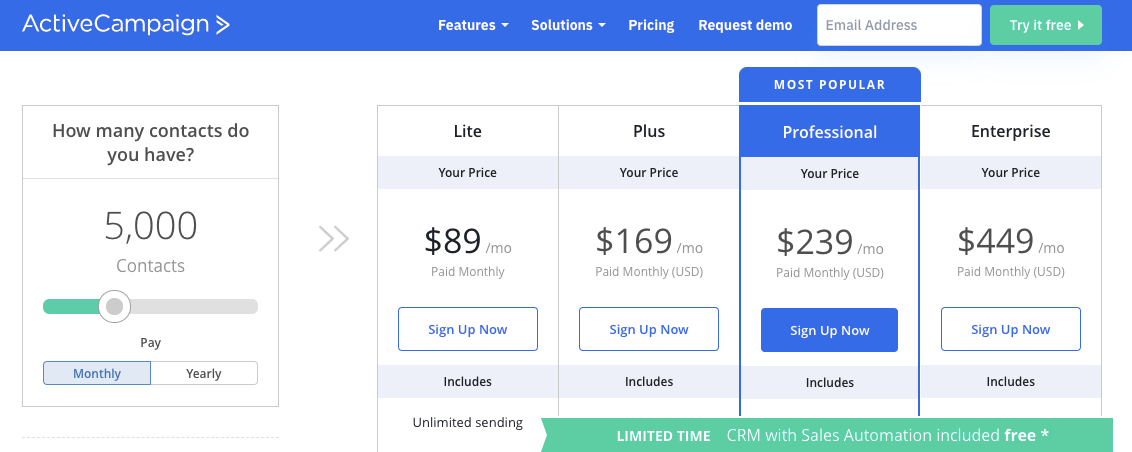The height and width of the screenshot is (452, 1132).
Task: Click the Most Popular badge
Action: (830, 84)
